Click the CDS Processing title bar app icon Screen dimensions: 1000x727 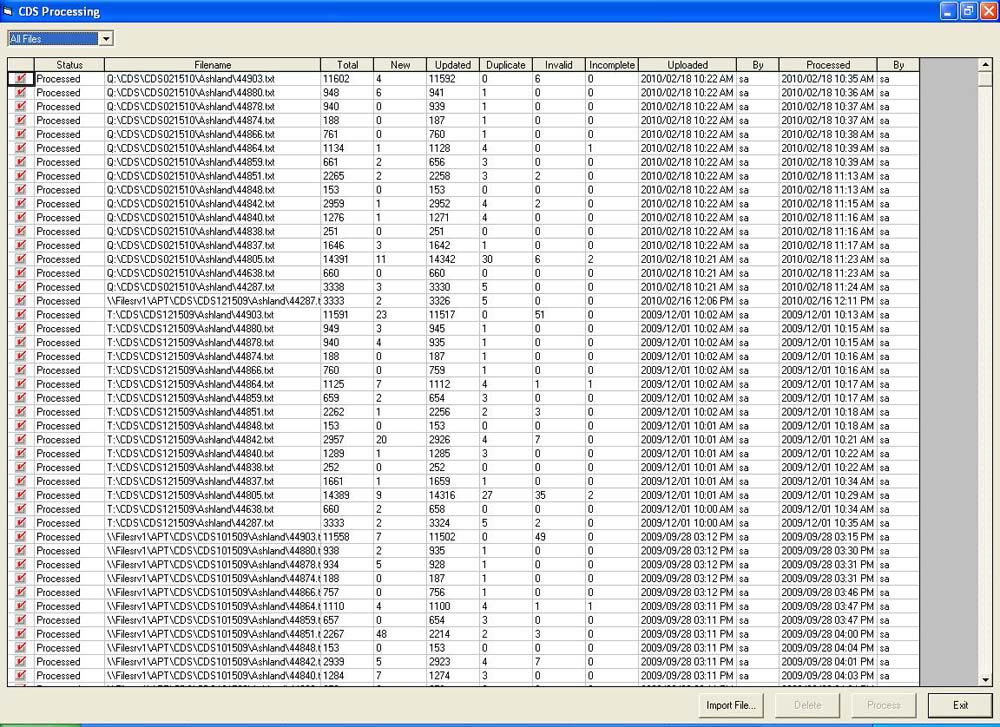point(9,11)
